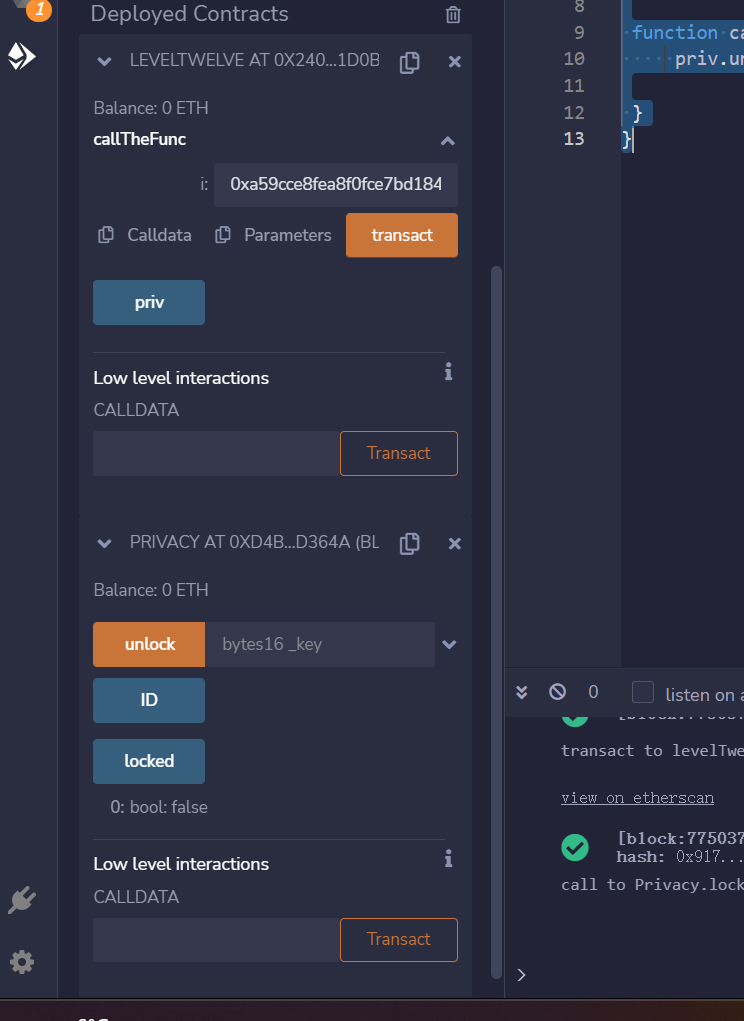This screenshot has width=744, height=1021.
Task: Collapse the terminal with the double-down arrows
Action: 521,691
